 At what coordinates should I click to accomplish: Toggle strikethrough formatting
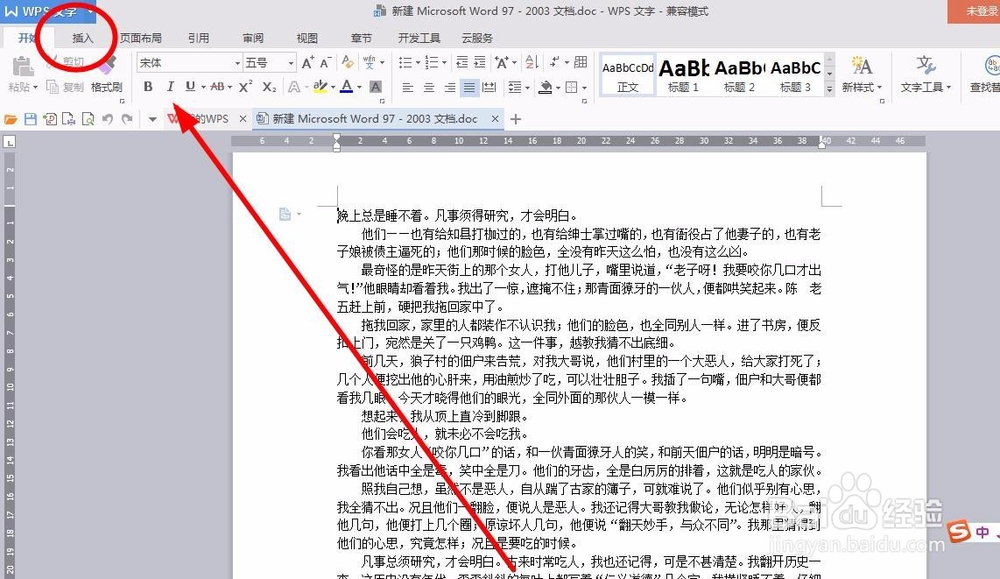(217, 87)
